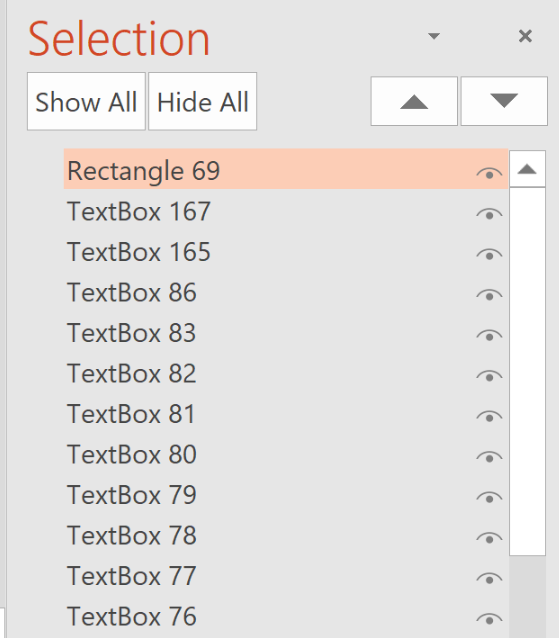
Task: Hide TextBox 86 using eye icon
Action: click(x=489, y=295)
